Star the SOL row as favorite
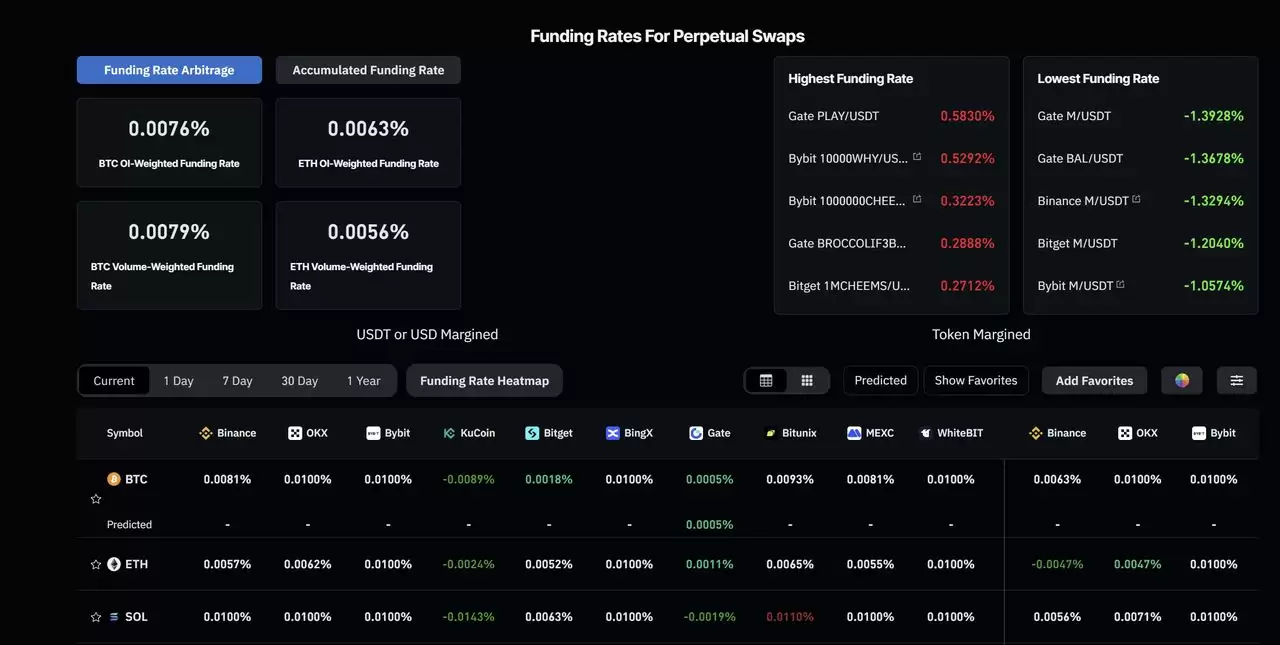The width and height of the screenshot is (1280, 645). [x=96, y=617]
